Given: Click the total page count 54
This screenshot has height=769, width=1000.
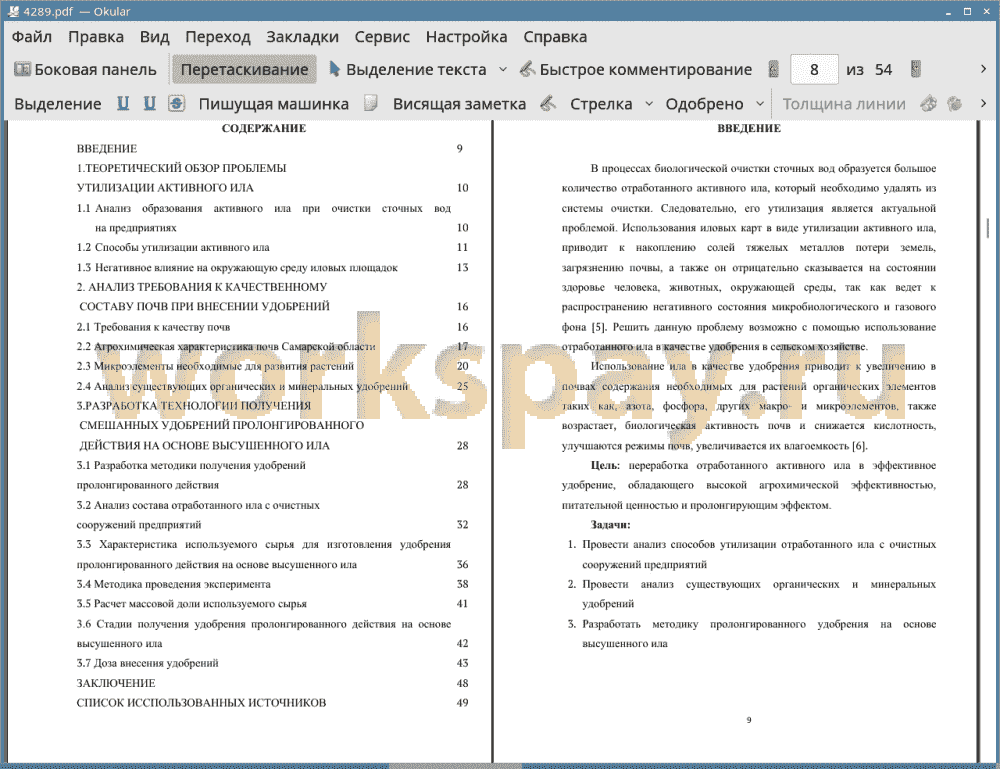Looking at the screenshot, I should click(x=883, y=70).
